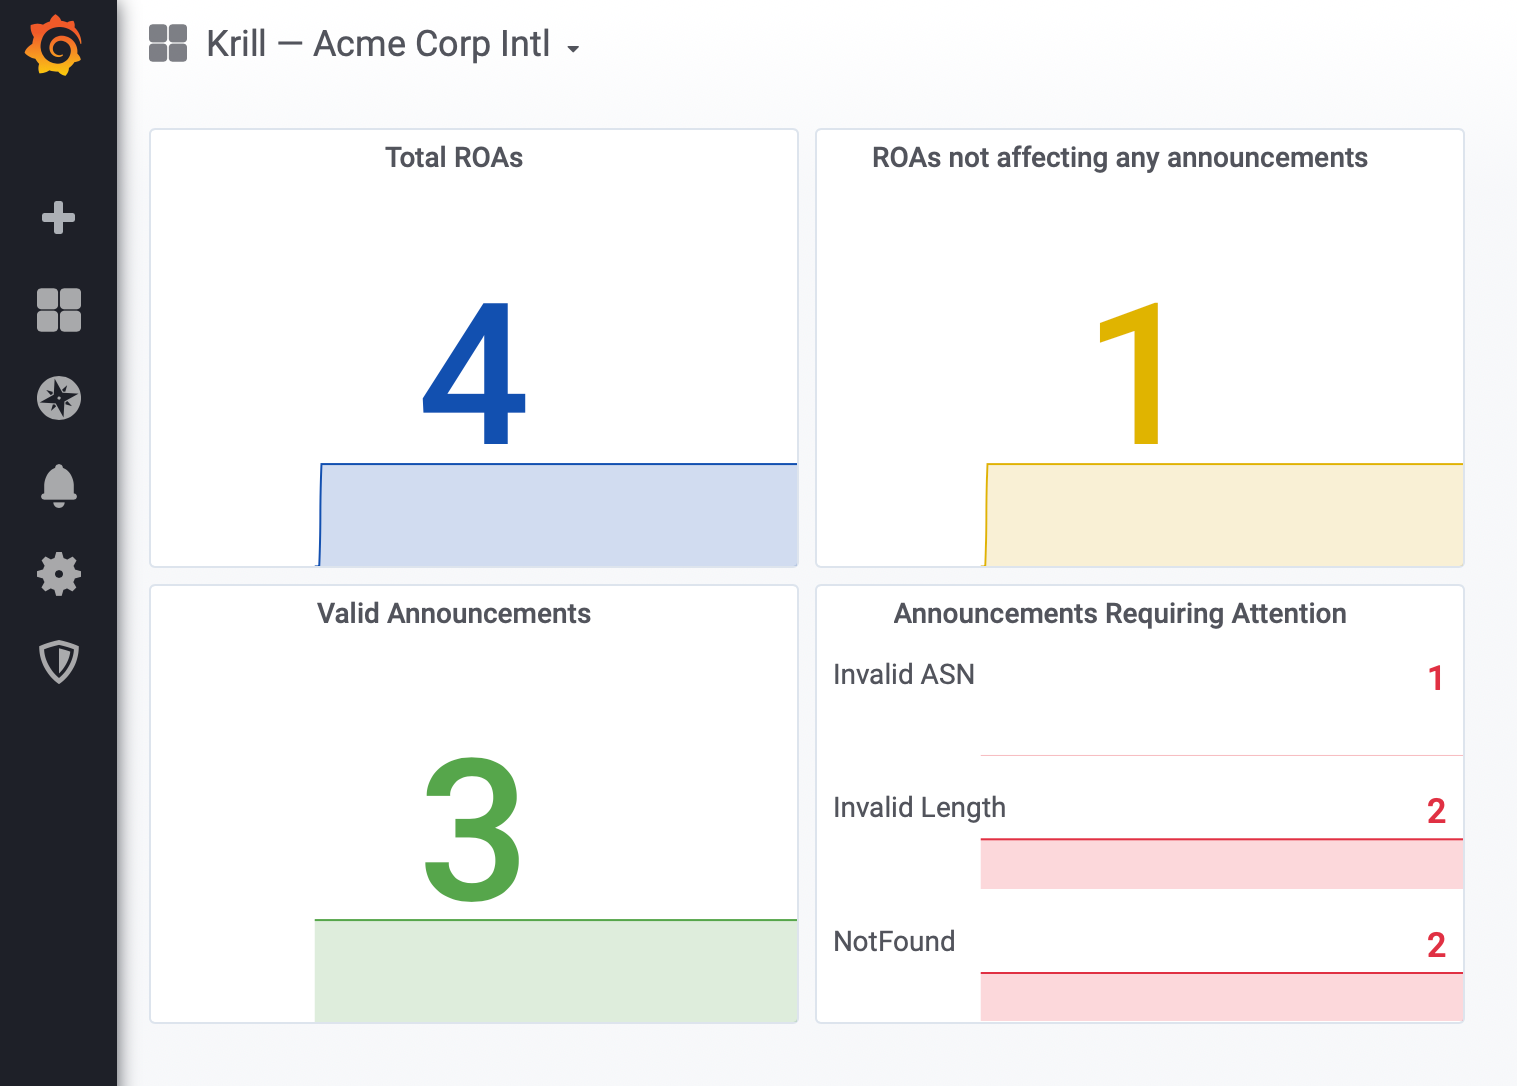
Task: Open the Server Admin shield icon
Action: click(x=58, y=662)
